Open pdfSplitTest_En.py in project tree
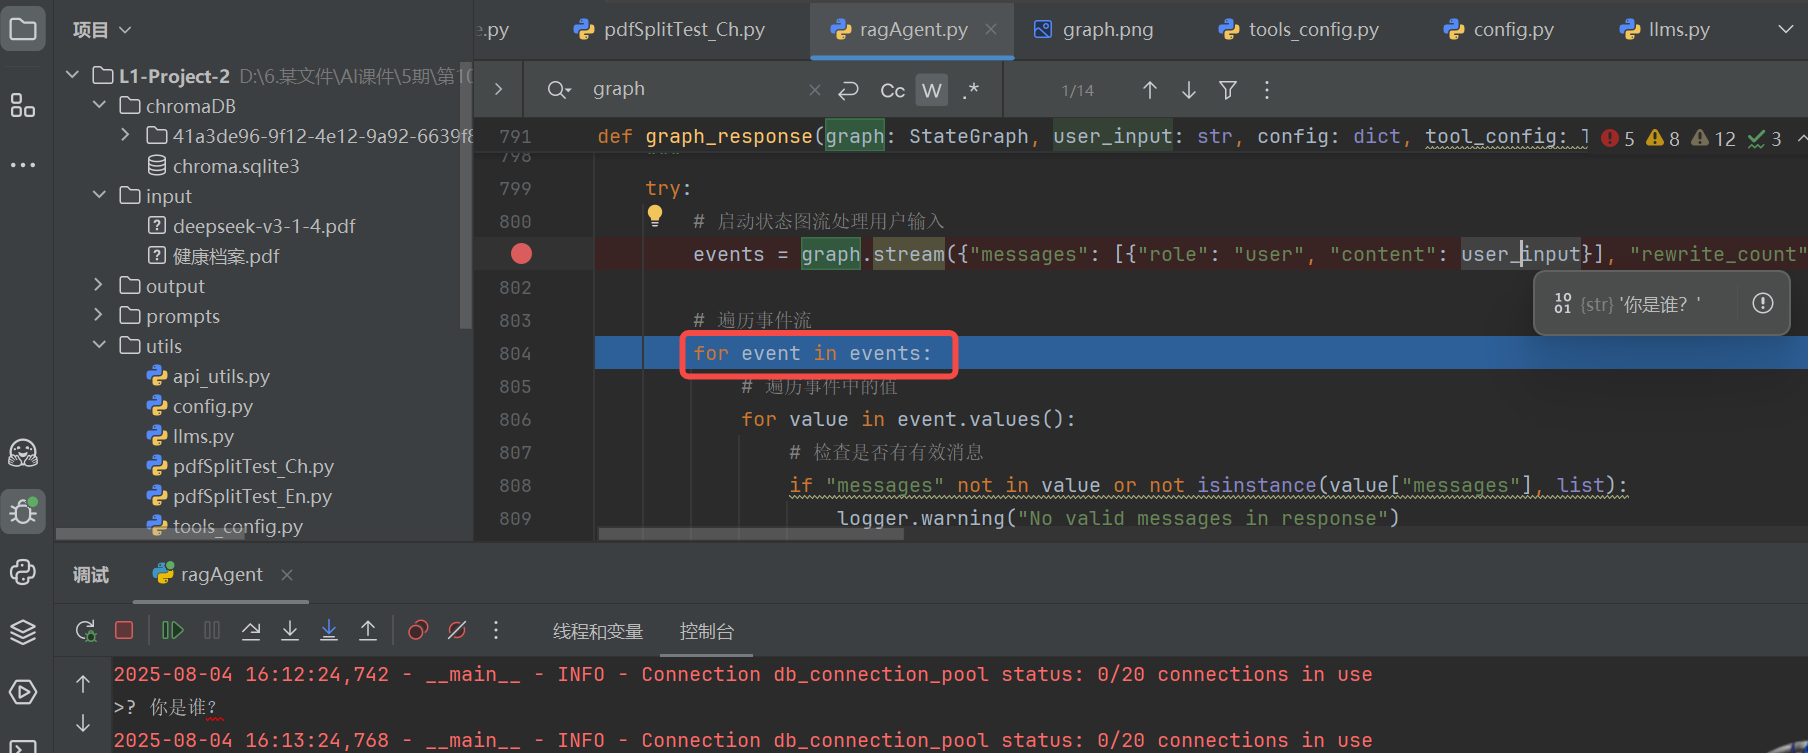The width and height of the screenshot is (1808, 753). (x=252, y=496)
